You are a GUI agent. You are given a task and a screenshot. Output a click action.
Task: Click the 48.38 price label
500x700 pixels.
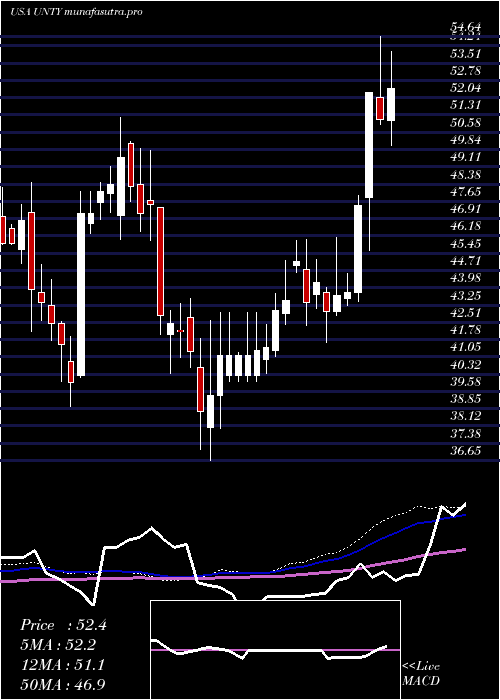(x=466, y=174)
